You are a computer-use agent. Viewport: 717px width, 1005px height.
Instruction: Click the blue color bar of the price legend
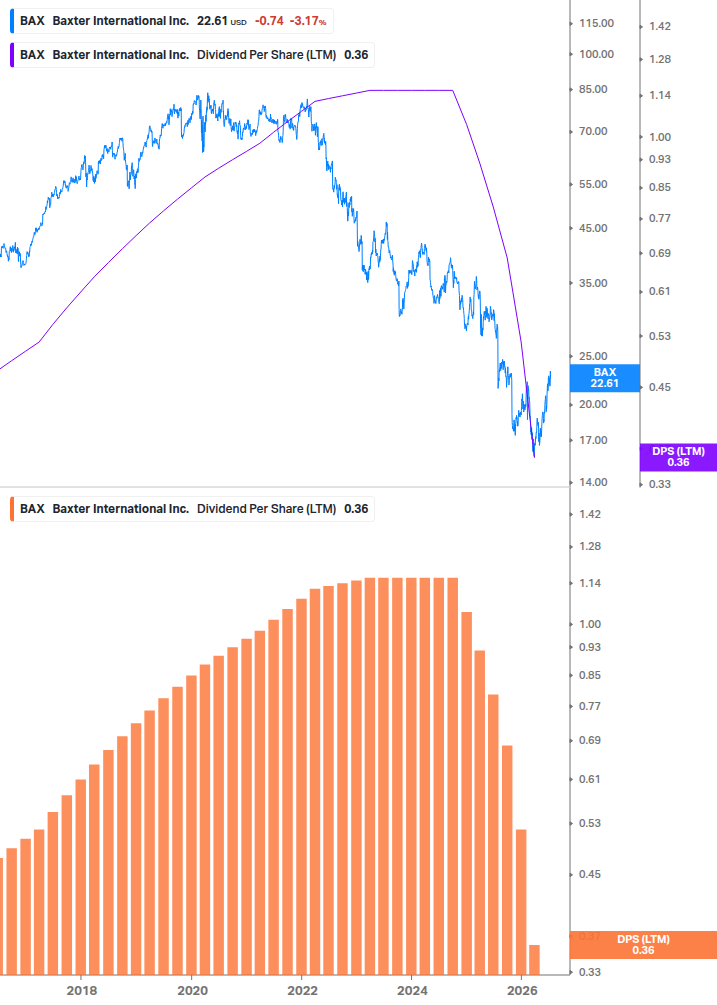[x=12, y=21]
